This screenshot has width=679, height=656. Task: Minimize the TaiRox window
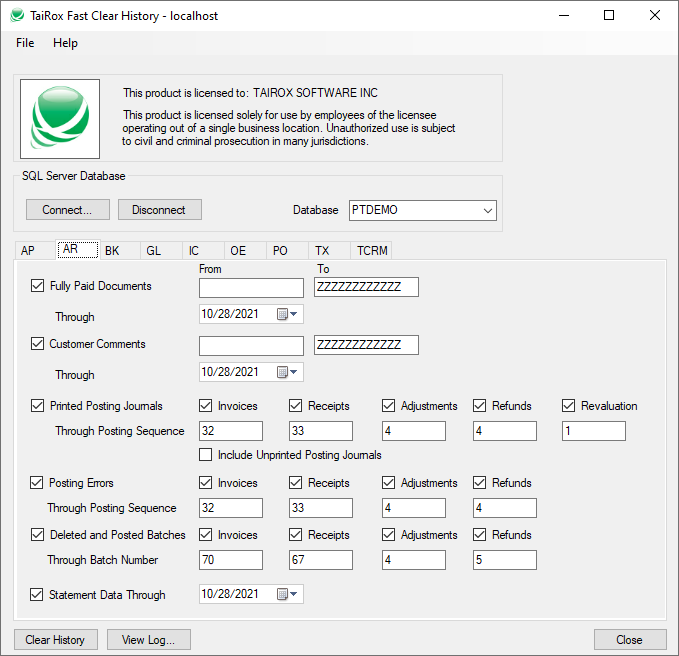click(x=564, y=16)
